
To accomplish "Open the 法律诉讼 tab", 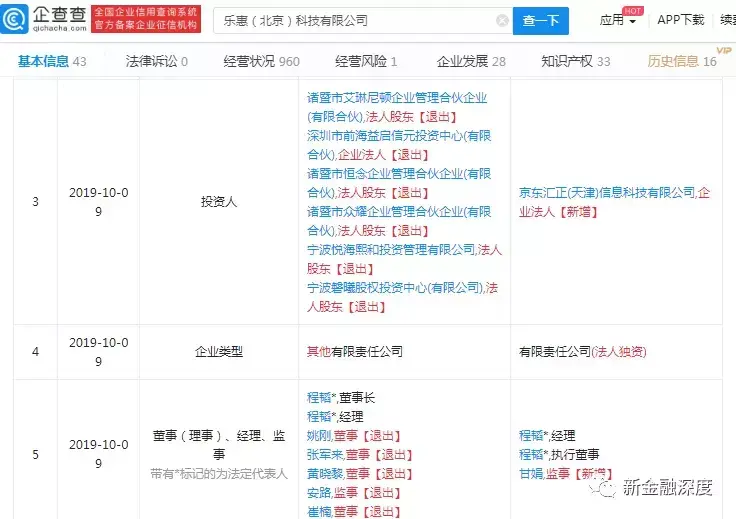I will (x=157, y=61).
